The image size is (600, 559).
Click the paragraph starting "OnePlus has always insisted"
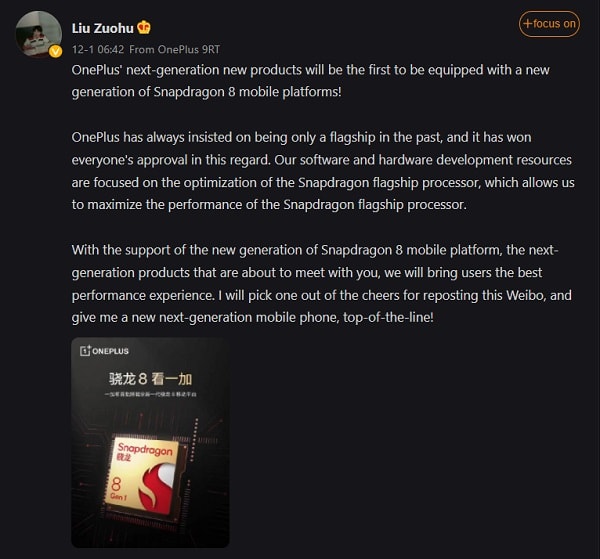coord(310,170)
